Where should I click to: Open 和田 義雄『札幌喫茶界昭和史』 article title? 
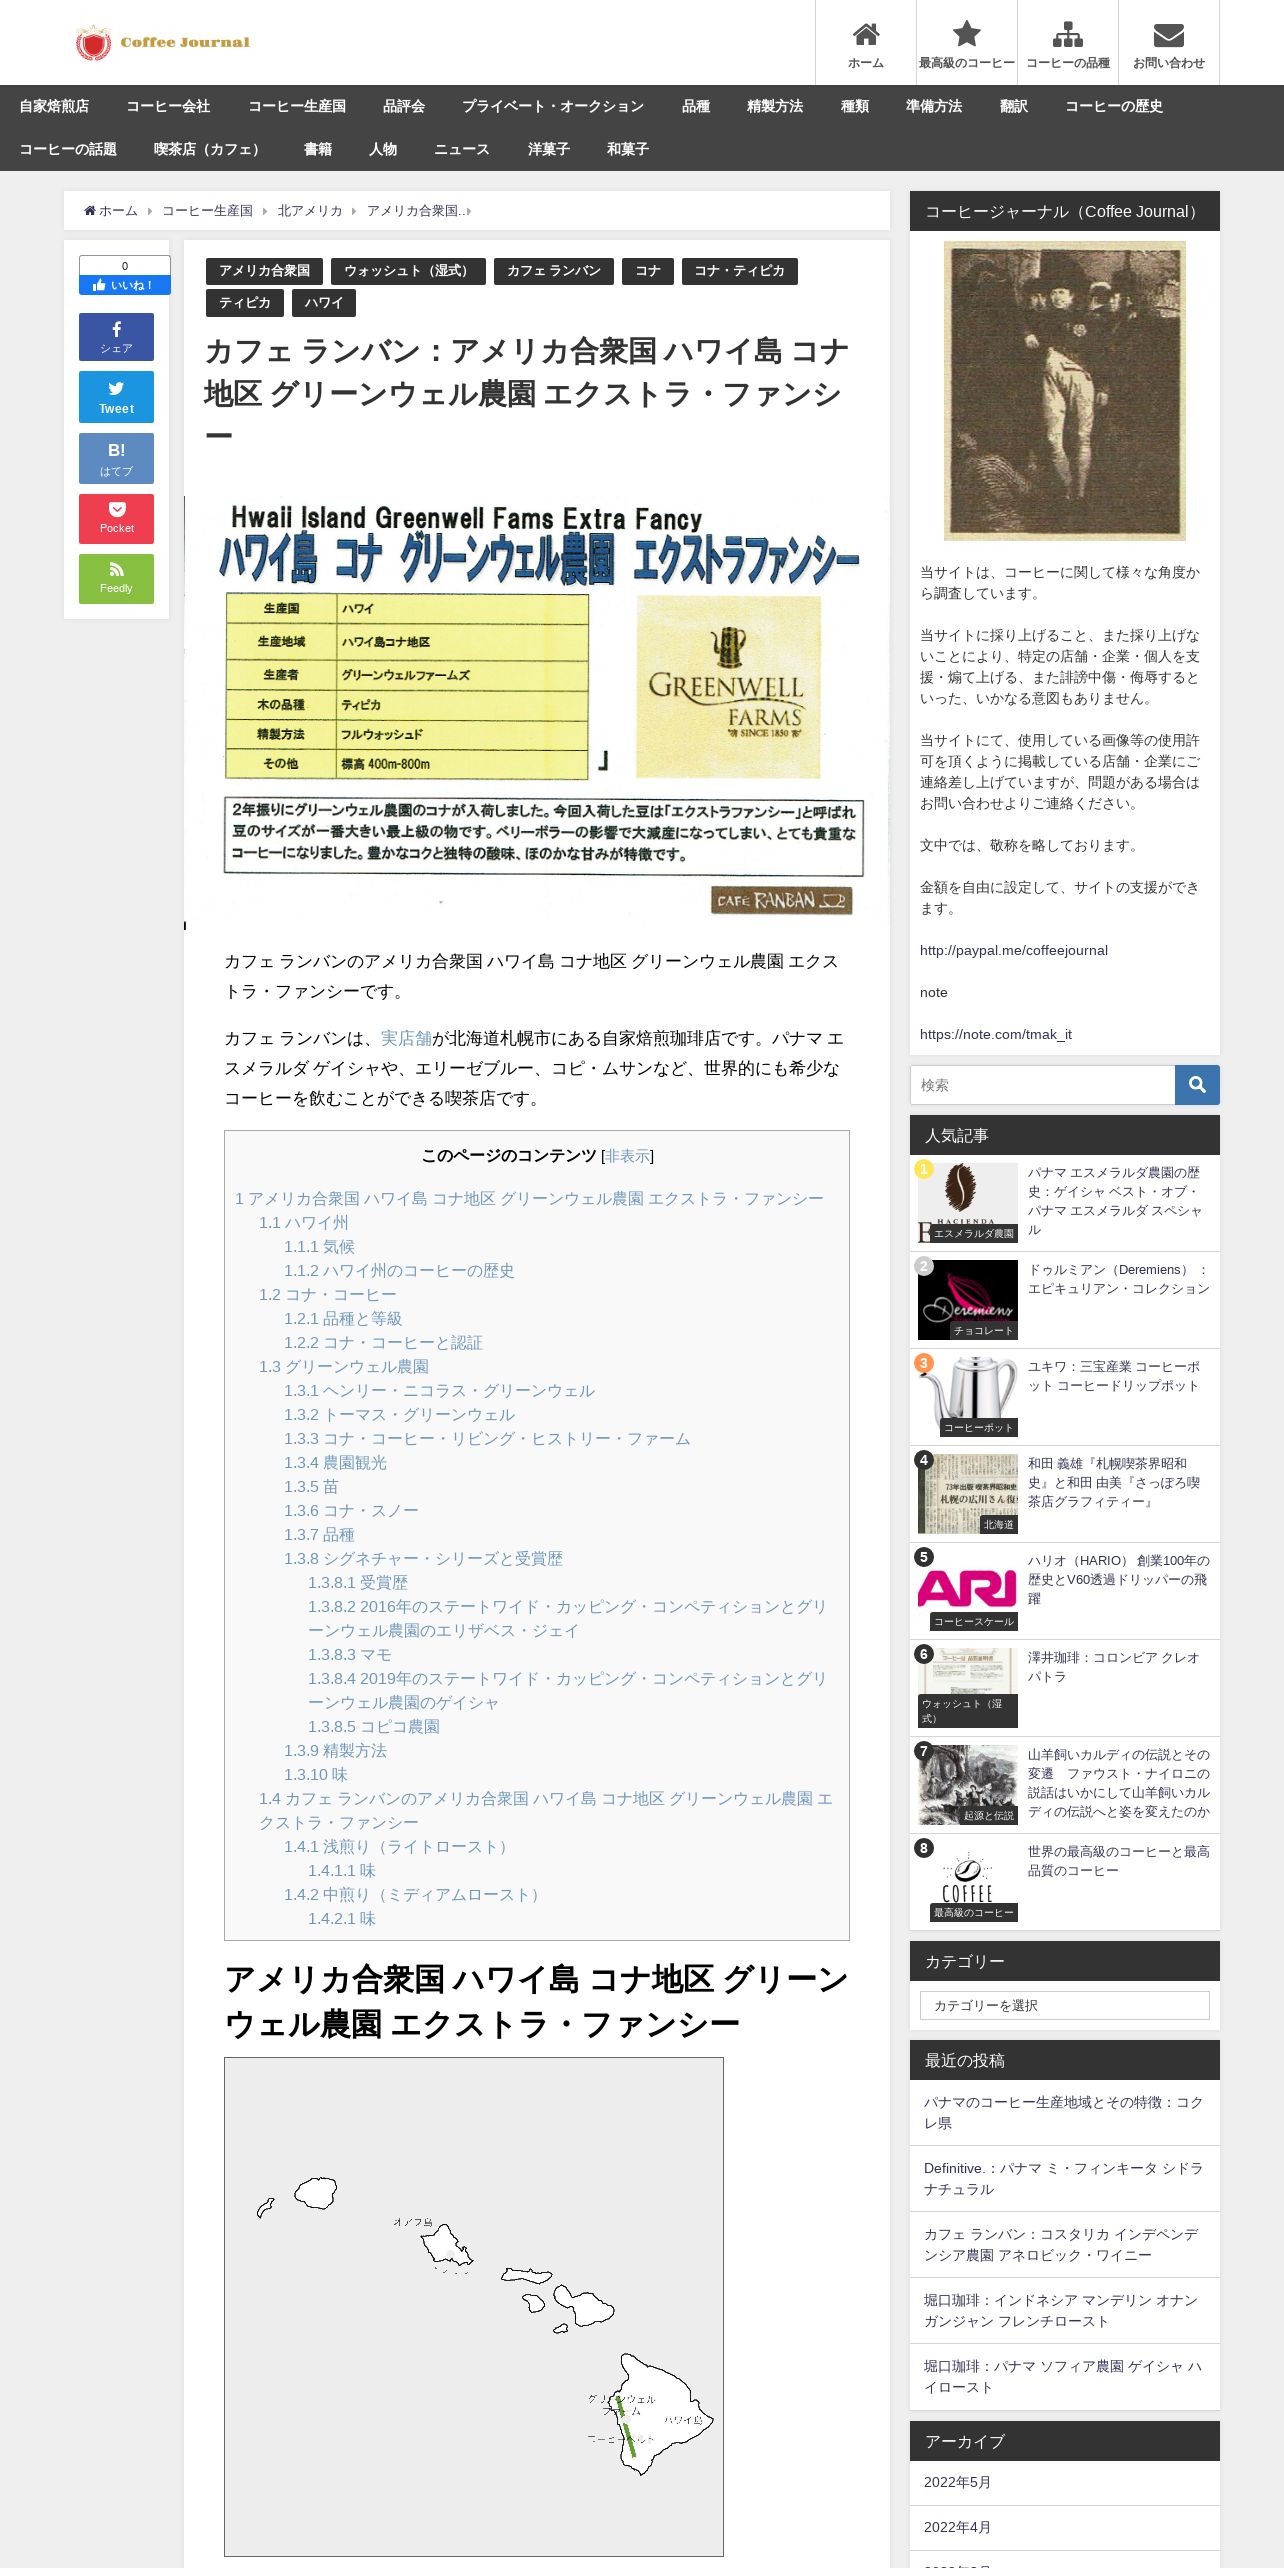coord(1115,1483)
